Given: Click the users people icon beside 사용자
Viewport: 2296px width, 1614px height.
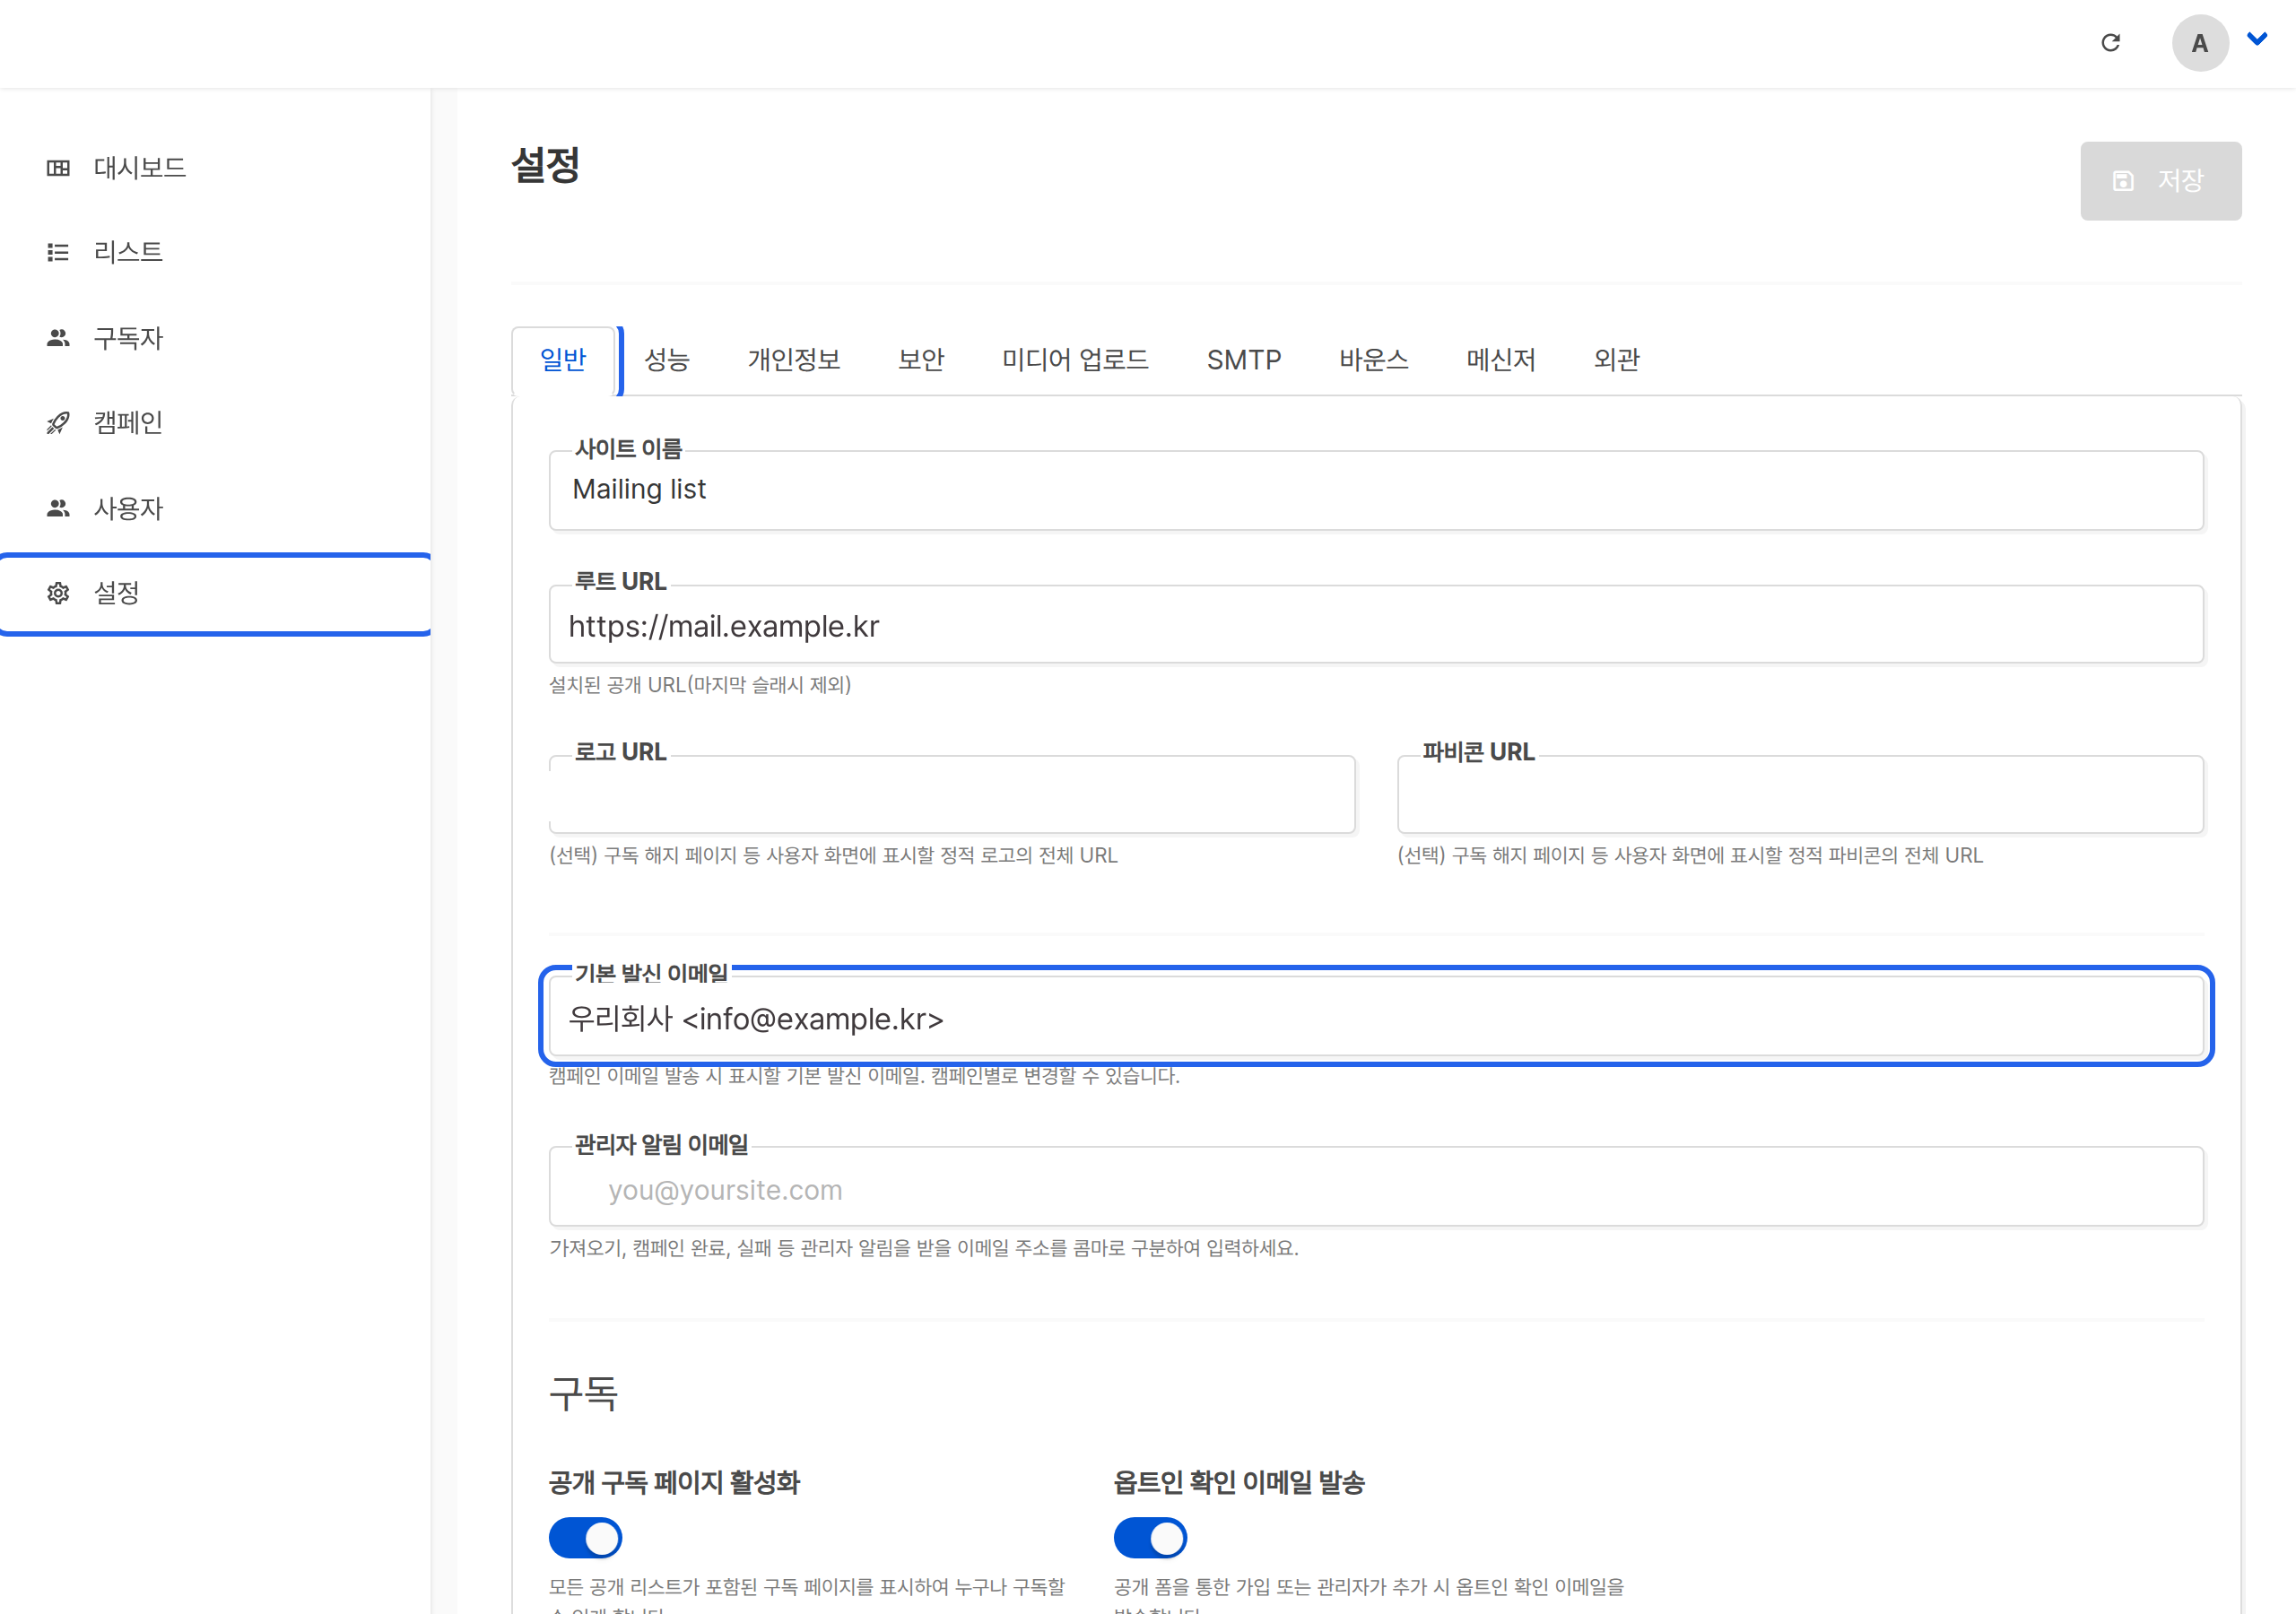Looking at the screenshot, I should pyautogui.click(x=58, y=508).
